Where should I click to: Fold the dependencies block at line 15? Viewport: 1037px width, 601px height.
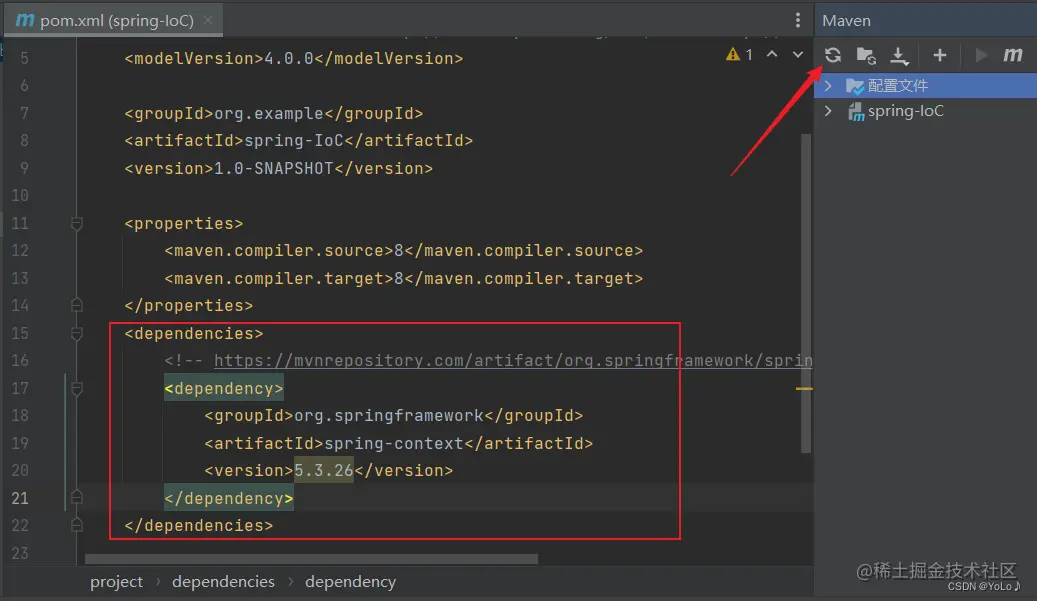click(x=77, y=333)
